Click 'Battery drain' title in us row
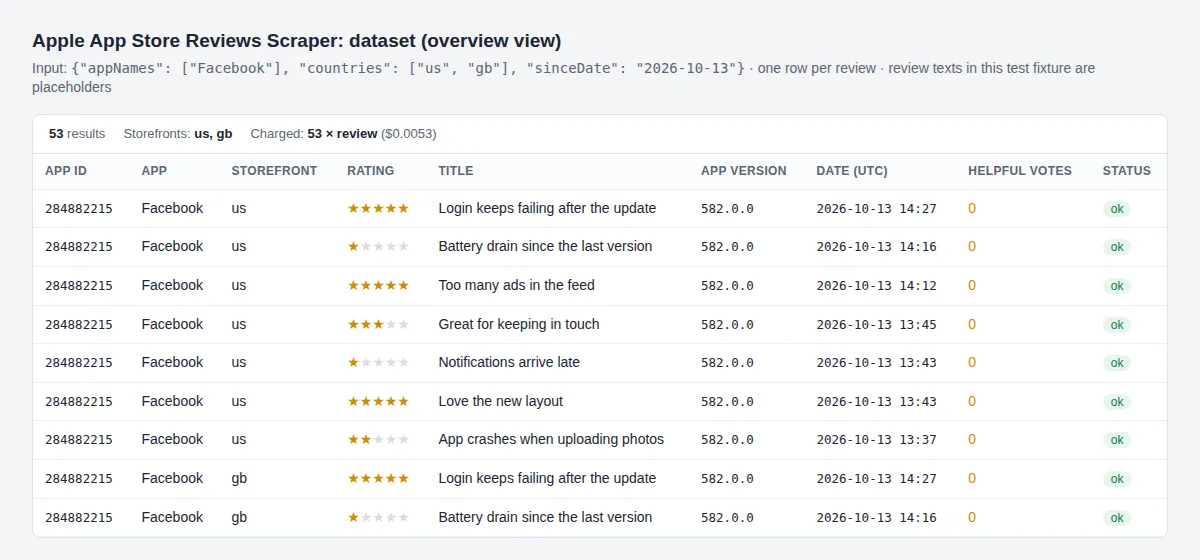1200x560 pixels. point(545,246)
